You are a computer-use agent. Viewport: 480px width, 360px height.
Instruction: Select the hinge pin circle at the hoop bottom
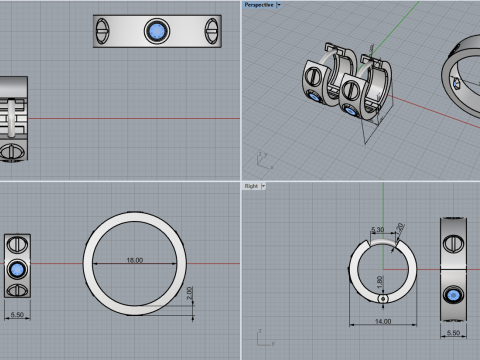(383, 299)
